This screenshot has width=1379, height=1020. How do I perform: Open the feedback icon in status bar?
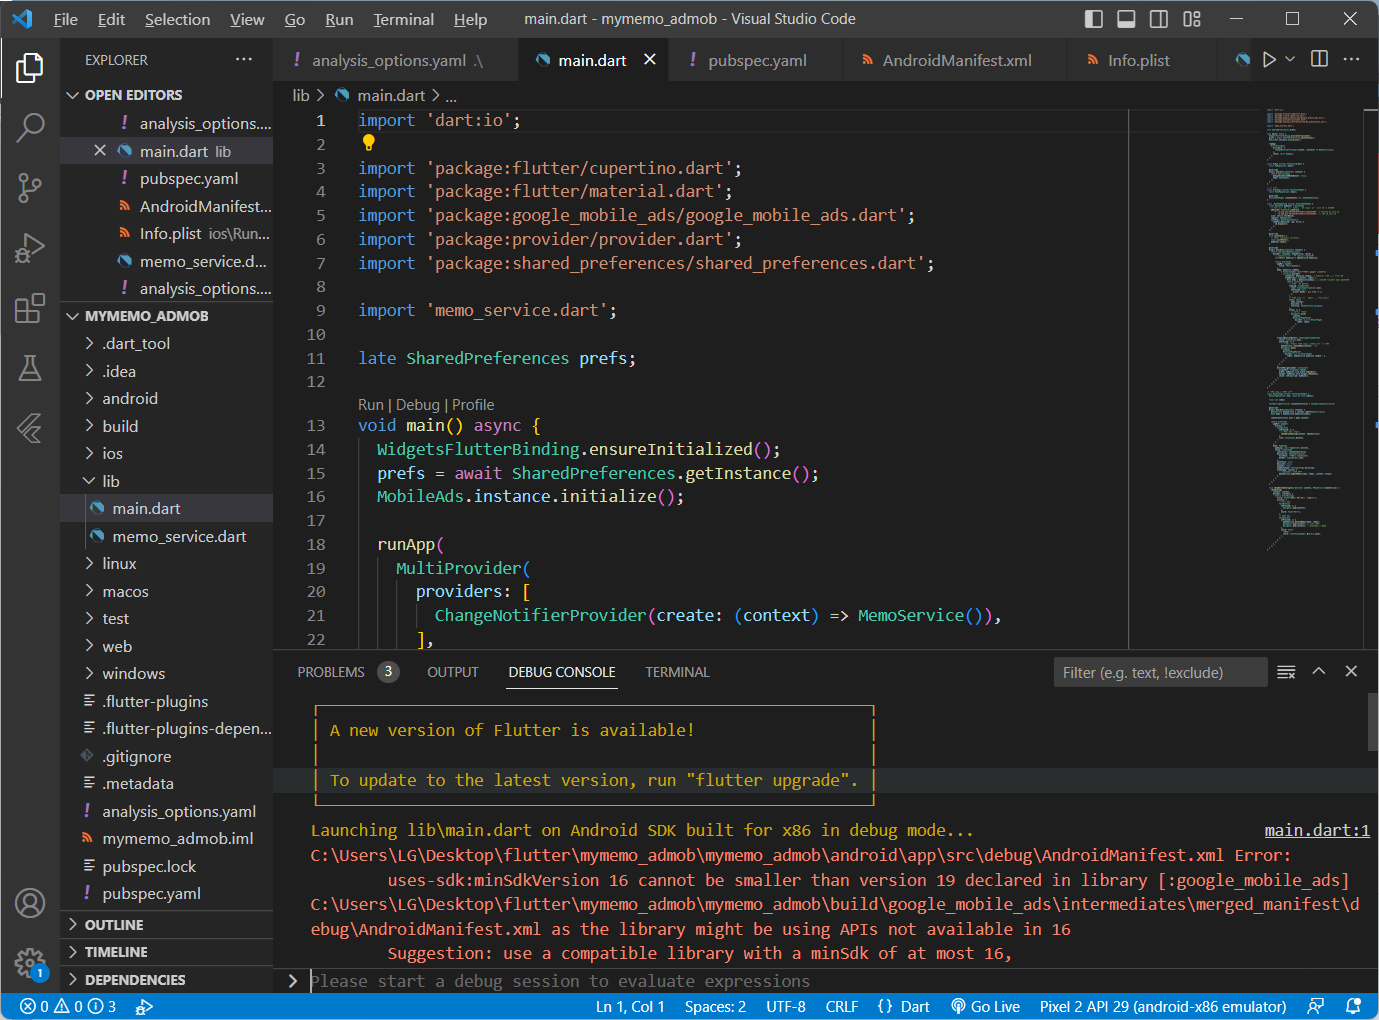(x=1316, y=1007)
